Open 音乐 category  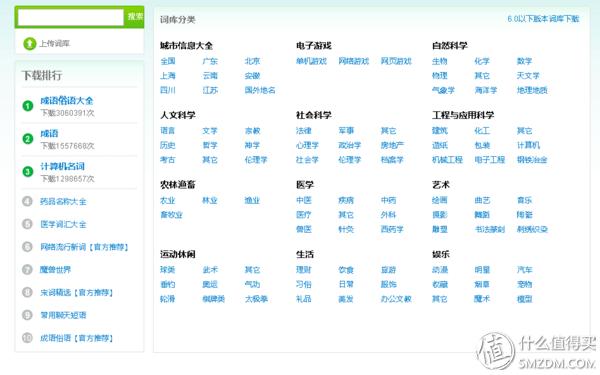524,201
